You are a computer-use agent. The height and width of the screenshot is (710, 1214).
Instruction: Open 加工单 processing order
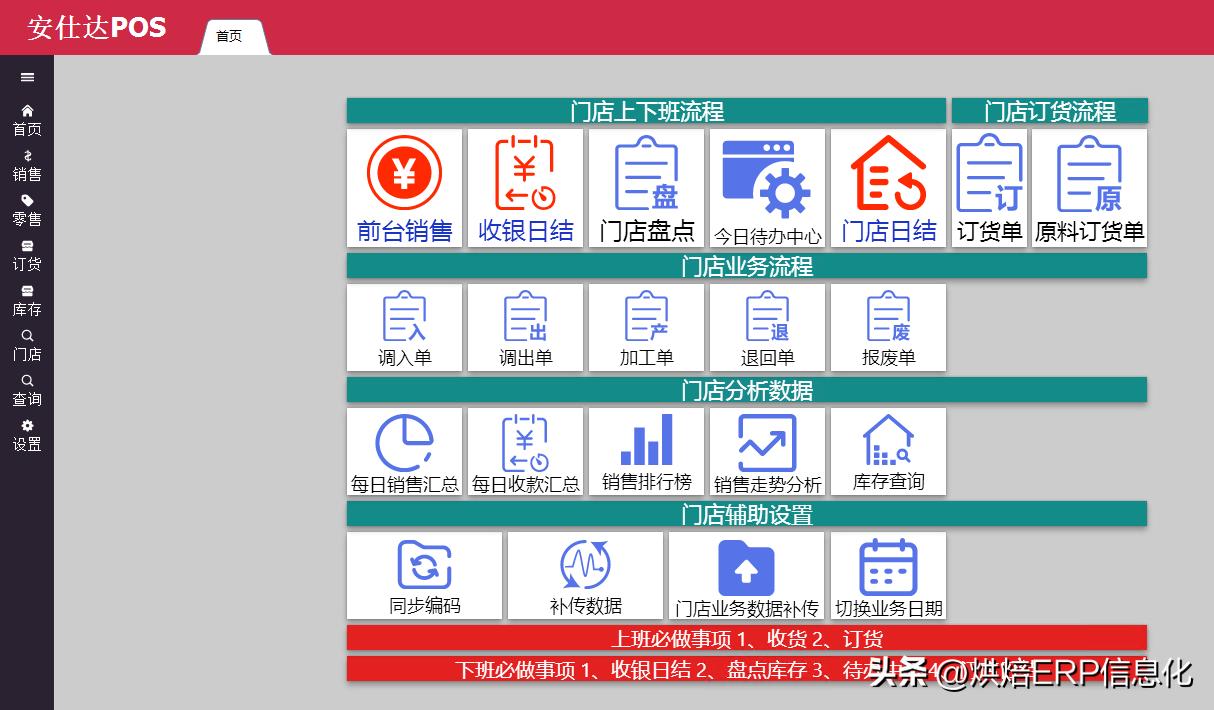point(646,325)
